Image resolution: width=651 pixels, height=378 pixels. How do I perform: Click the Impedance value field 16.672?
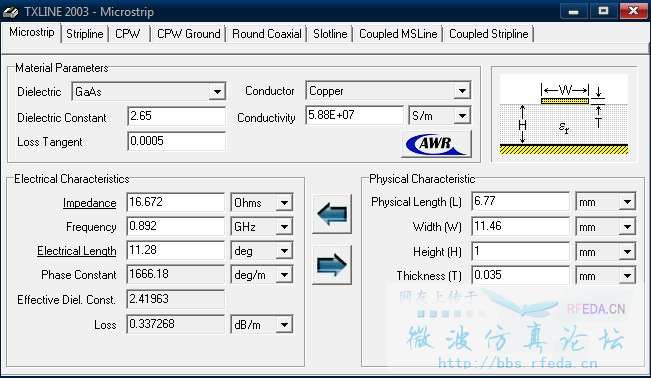click(175, 202)
